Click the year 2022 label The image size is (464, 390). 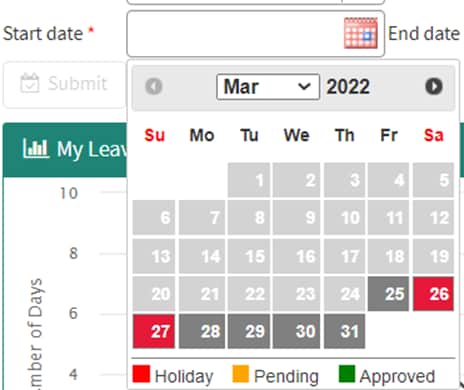pyautogui.click(x=348, y=87)
